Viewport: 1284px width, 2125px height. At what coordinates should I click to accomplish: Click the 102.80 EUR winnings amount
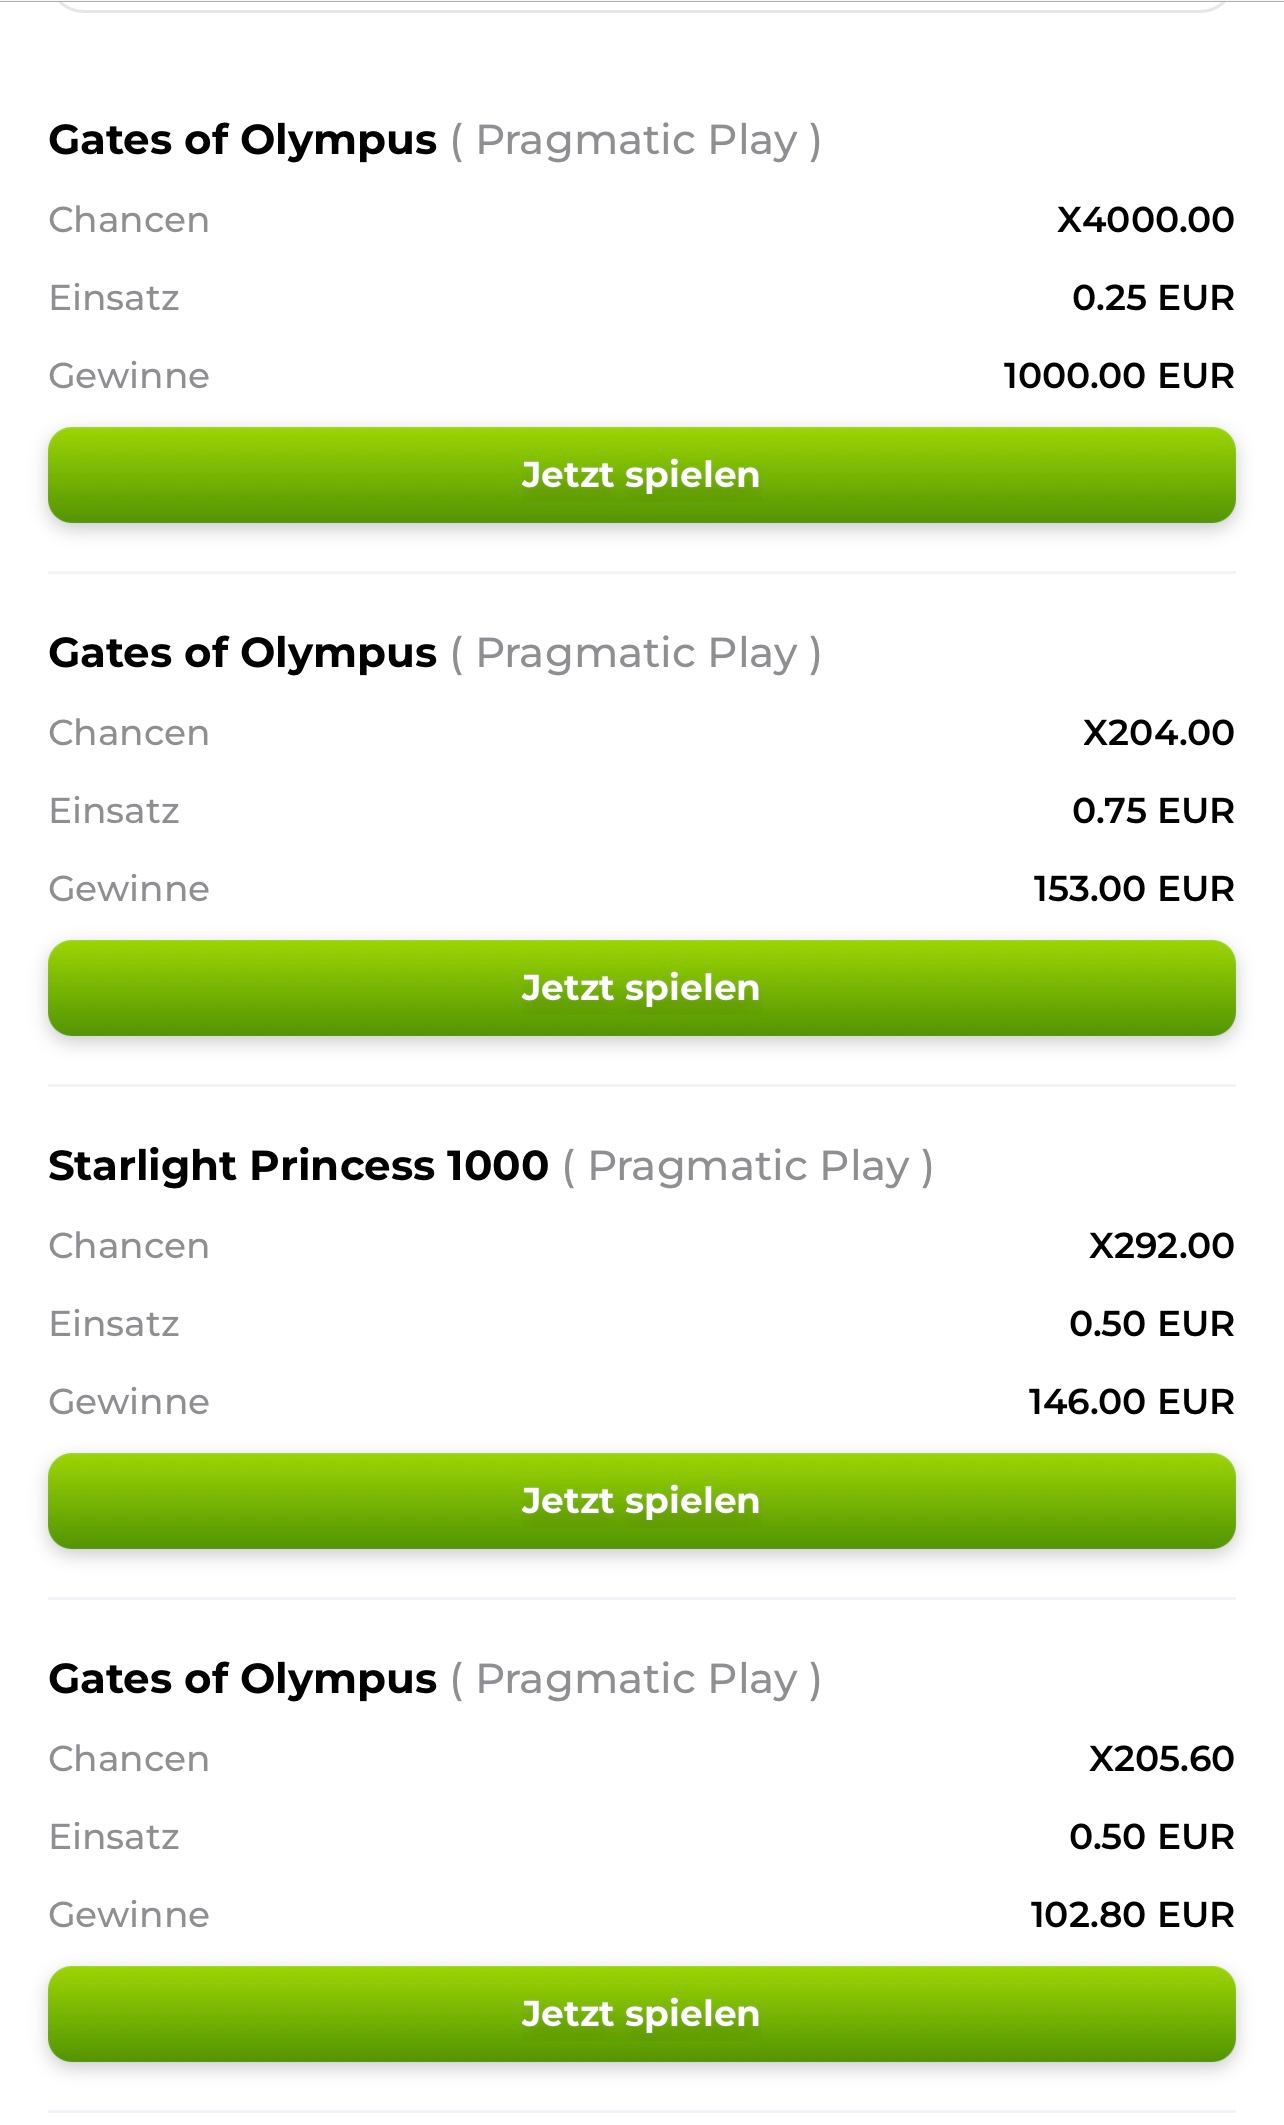(1132, 1915)
